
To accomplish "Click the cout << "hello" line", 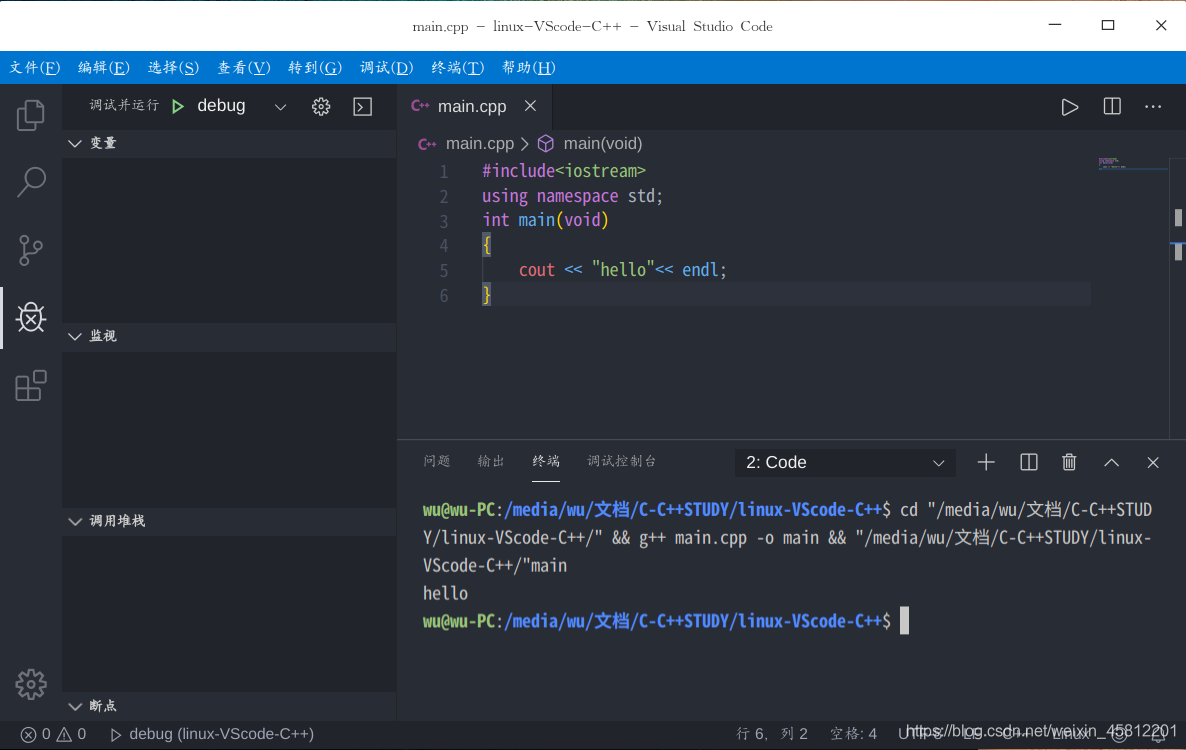I will (622, 270).
